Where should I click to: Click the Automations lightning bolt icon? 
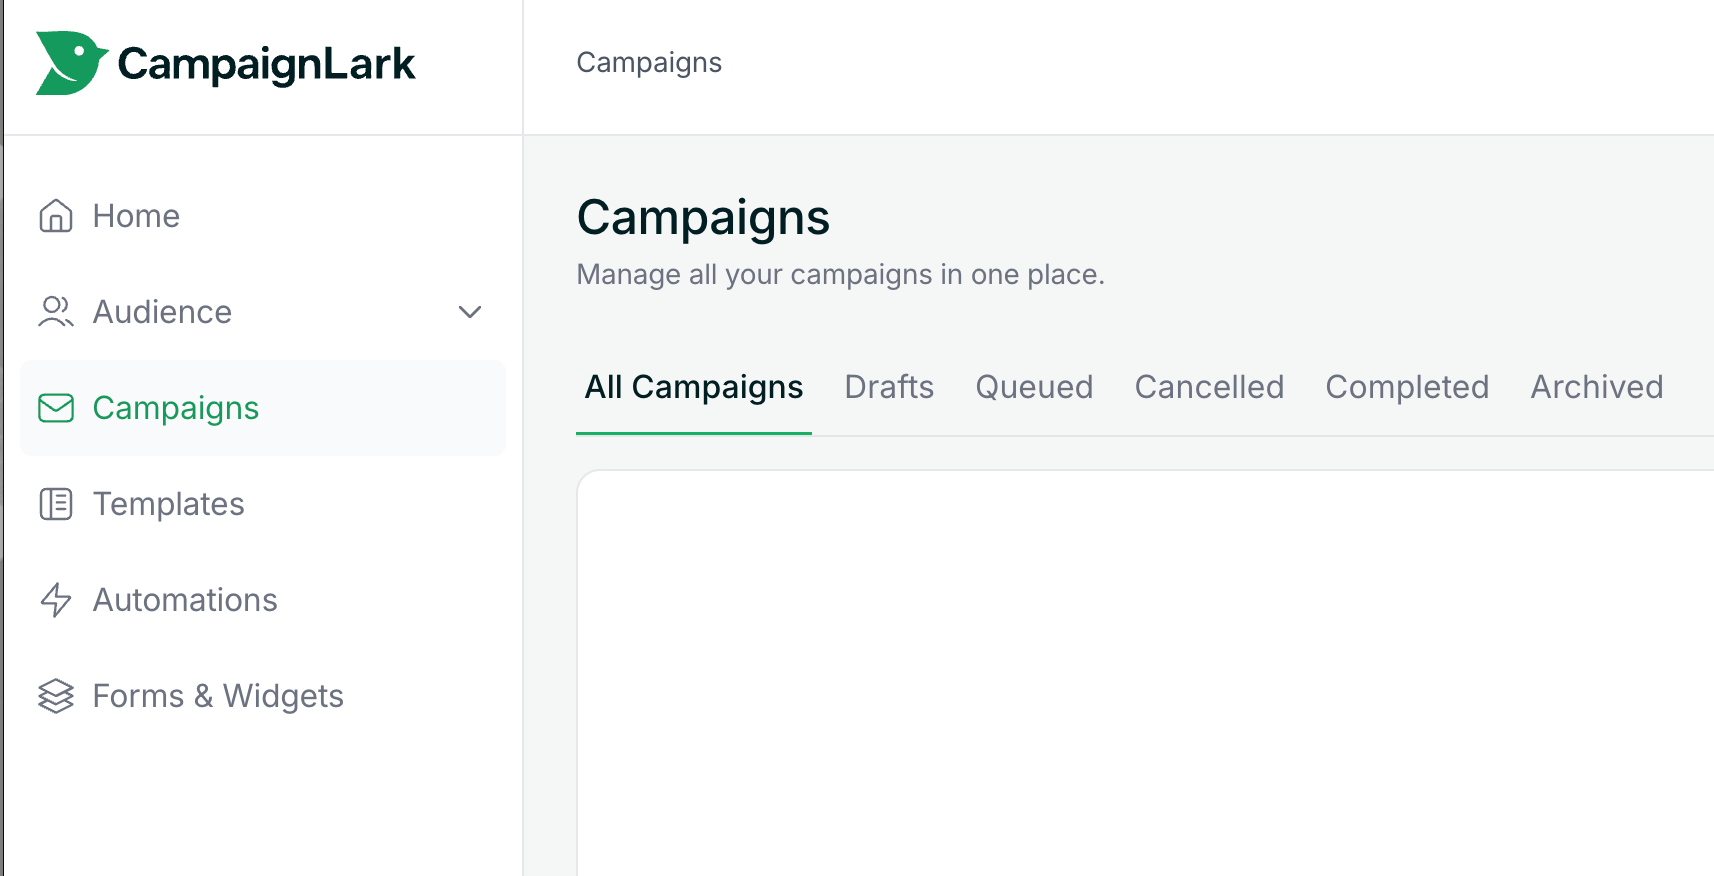click(x=56, y=600)
